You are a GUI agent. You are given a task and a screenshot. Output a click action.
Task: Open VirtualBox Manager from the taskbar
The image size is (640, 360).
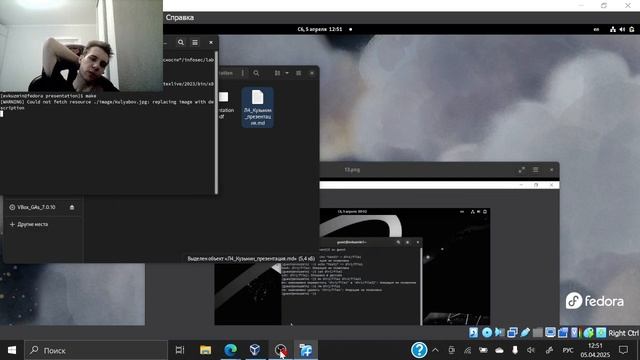255,350
